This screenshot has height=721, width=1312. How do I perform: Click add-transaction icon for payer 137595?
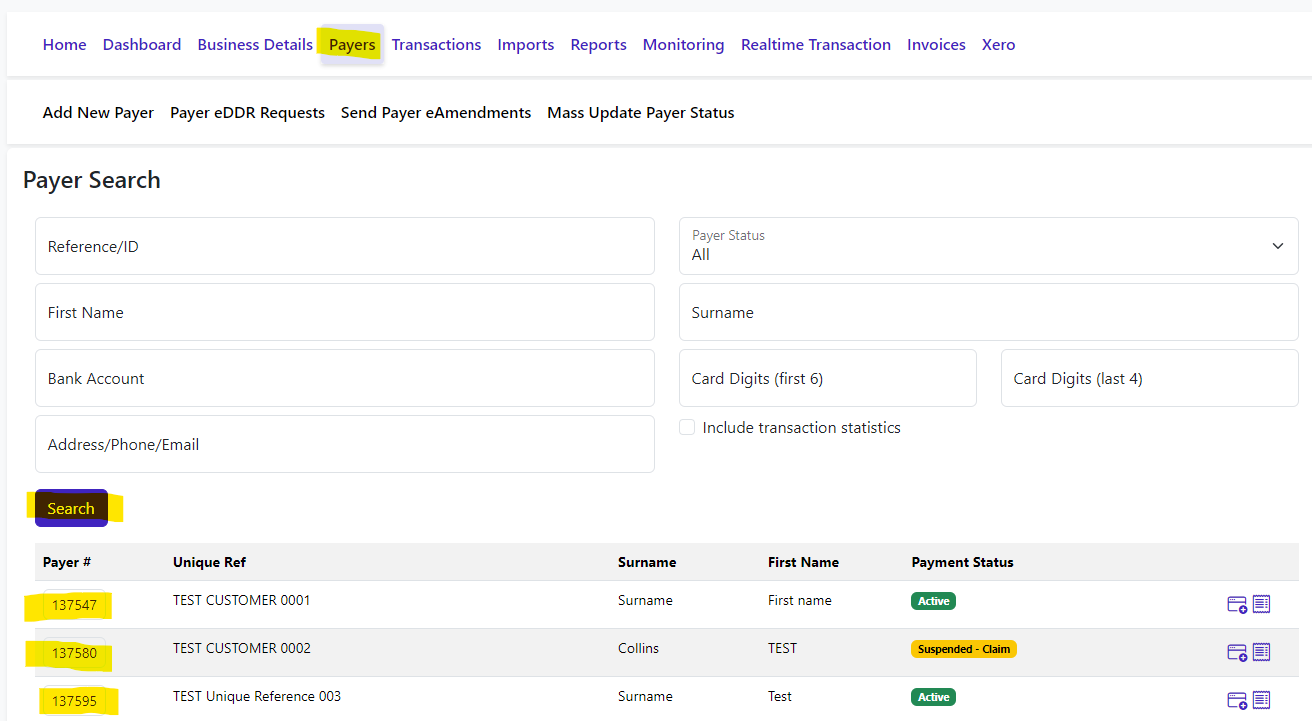point(1237,700)
